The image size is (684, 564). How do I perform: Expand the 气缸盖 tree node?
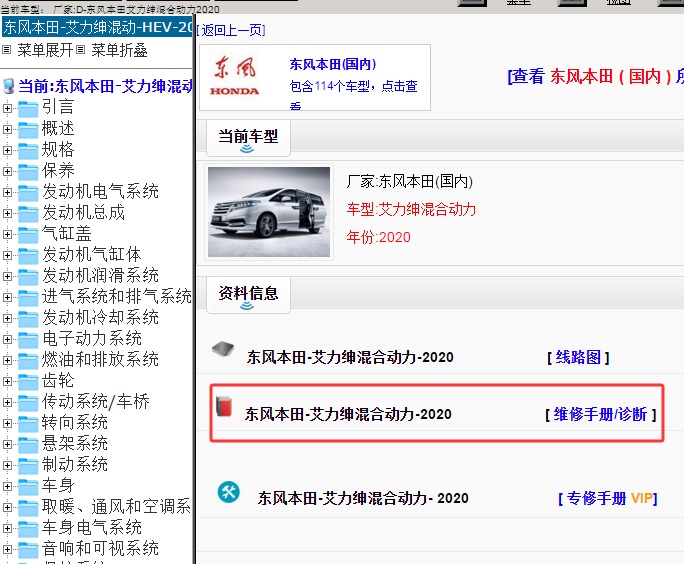point(7,234)
